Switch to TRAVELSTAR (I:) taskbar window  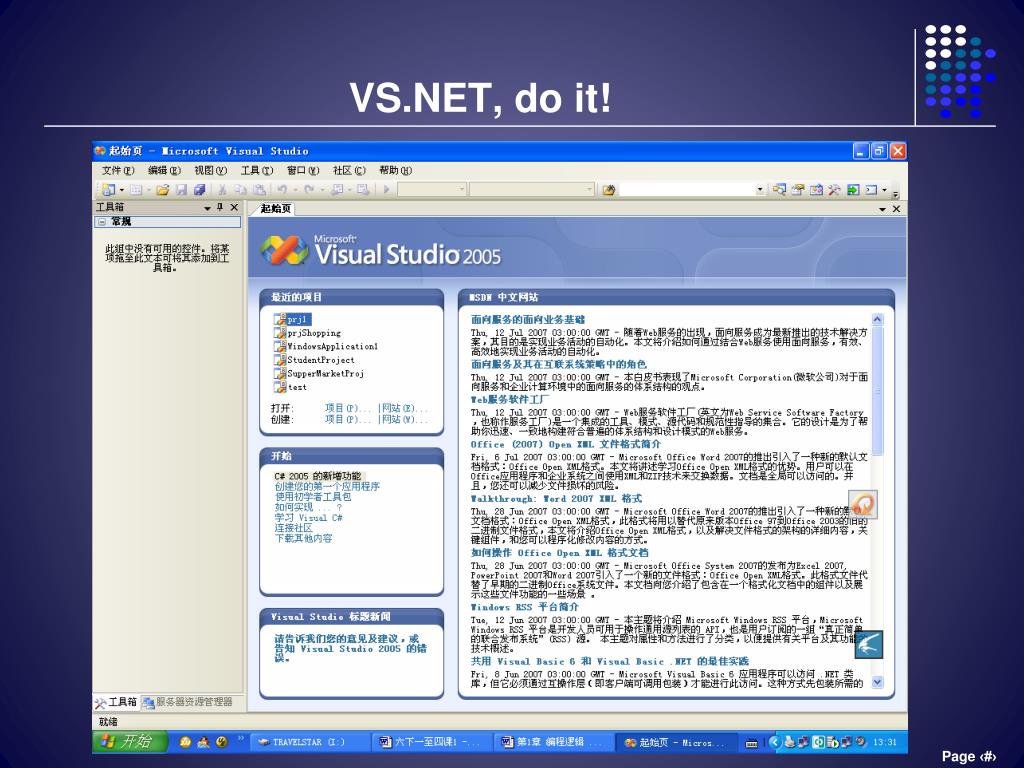click(308, 743)
